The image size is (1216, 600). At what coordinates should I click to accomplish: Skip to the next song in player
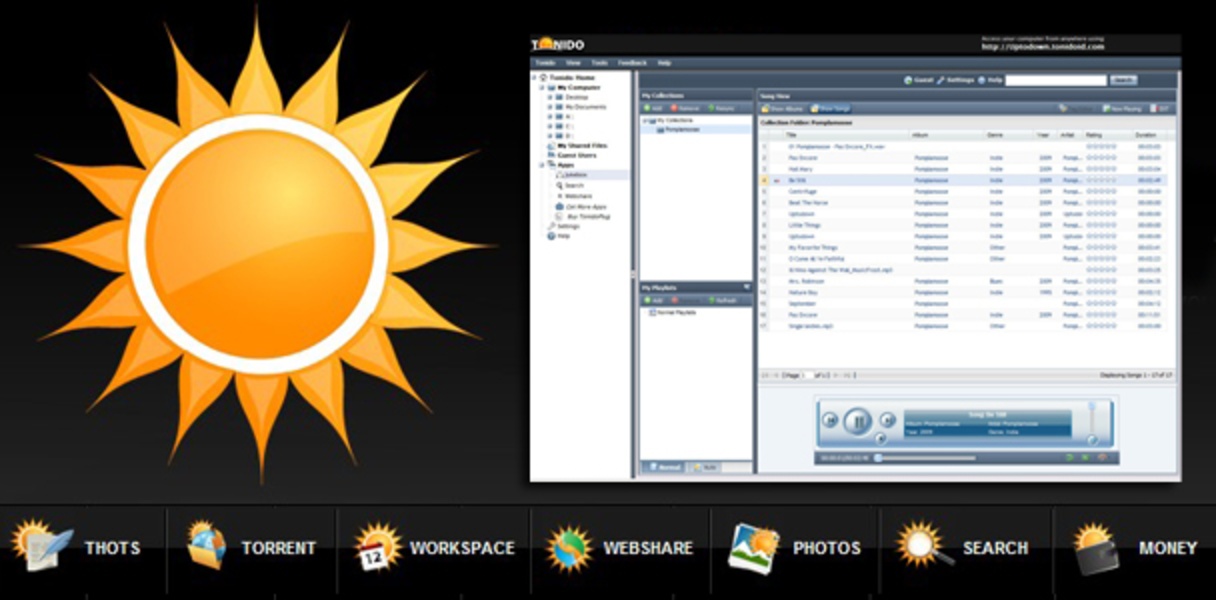tap(887, 420)
